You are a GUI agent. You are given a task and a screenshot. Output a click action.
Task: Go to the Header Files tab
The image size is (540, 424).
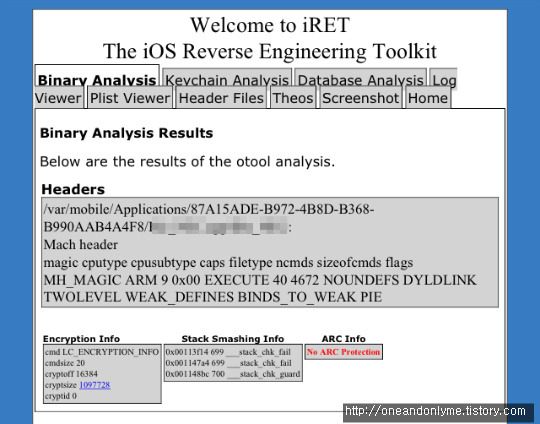(221, 98)
